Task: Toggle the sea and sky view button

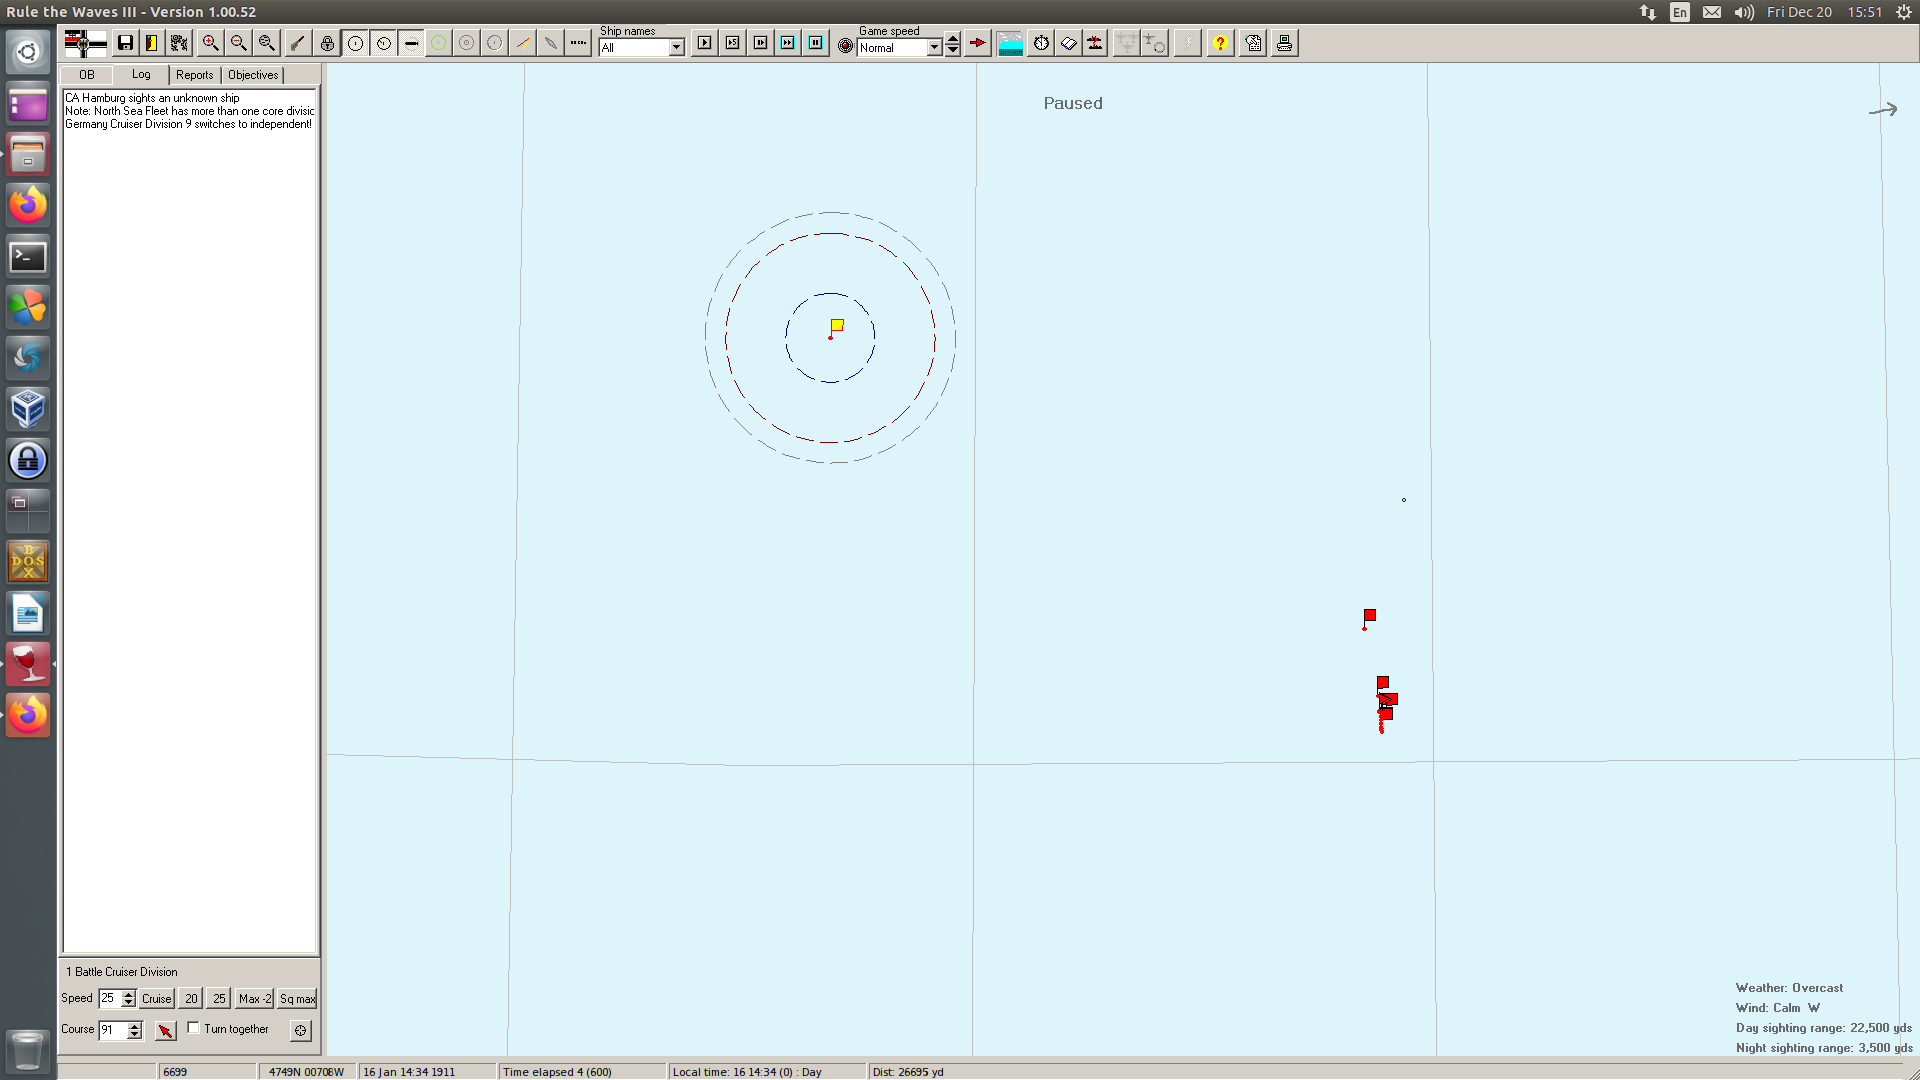Action: (1010, 43)
